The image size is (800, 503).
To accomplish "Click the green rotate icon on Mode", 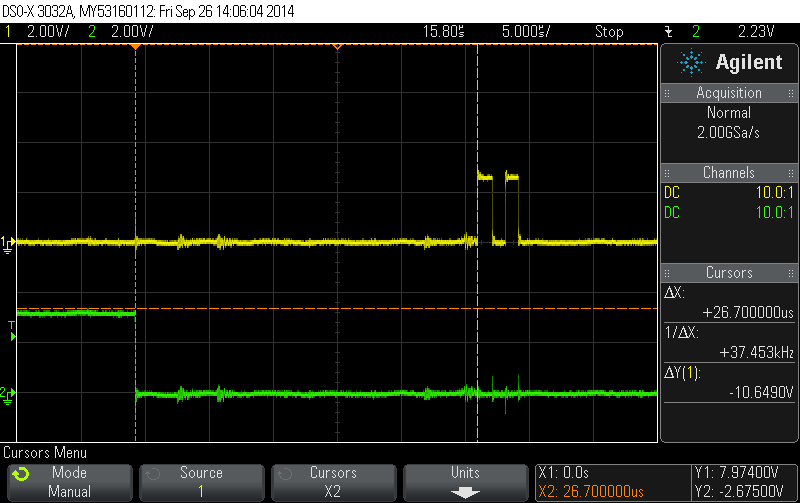I will click(x=21, y=474).
